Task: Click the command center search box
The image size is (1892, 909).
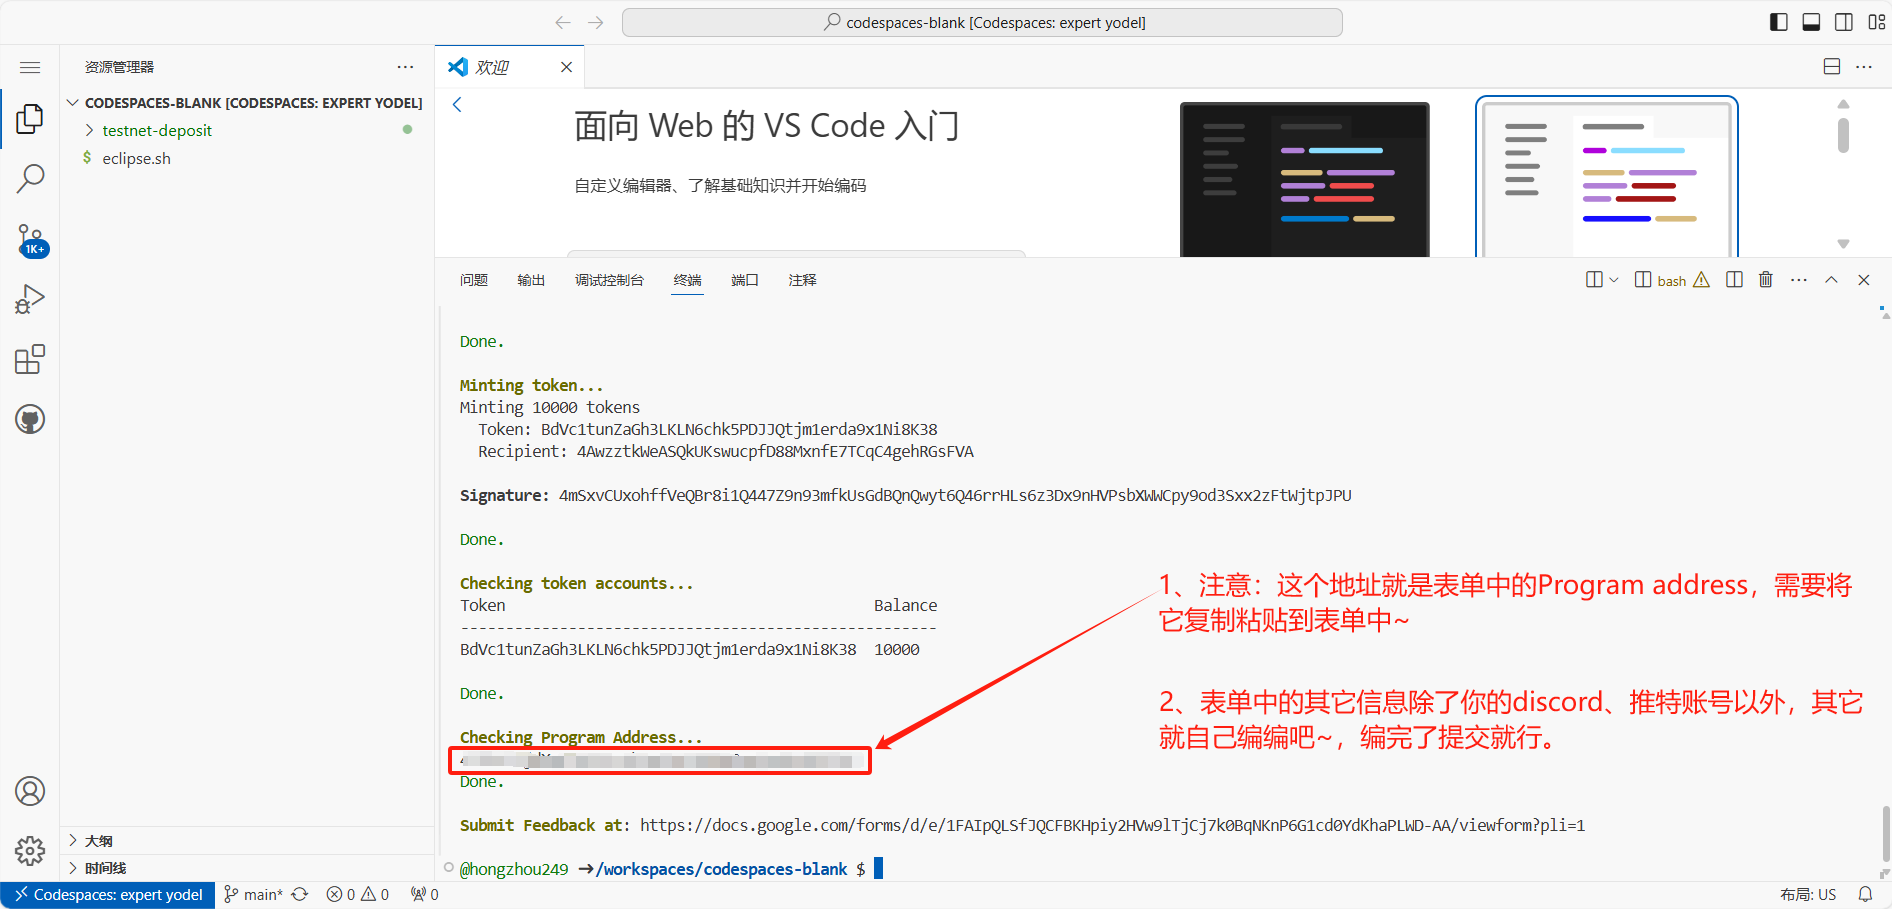Action: pos(982,22)
